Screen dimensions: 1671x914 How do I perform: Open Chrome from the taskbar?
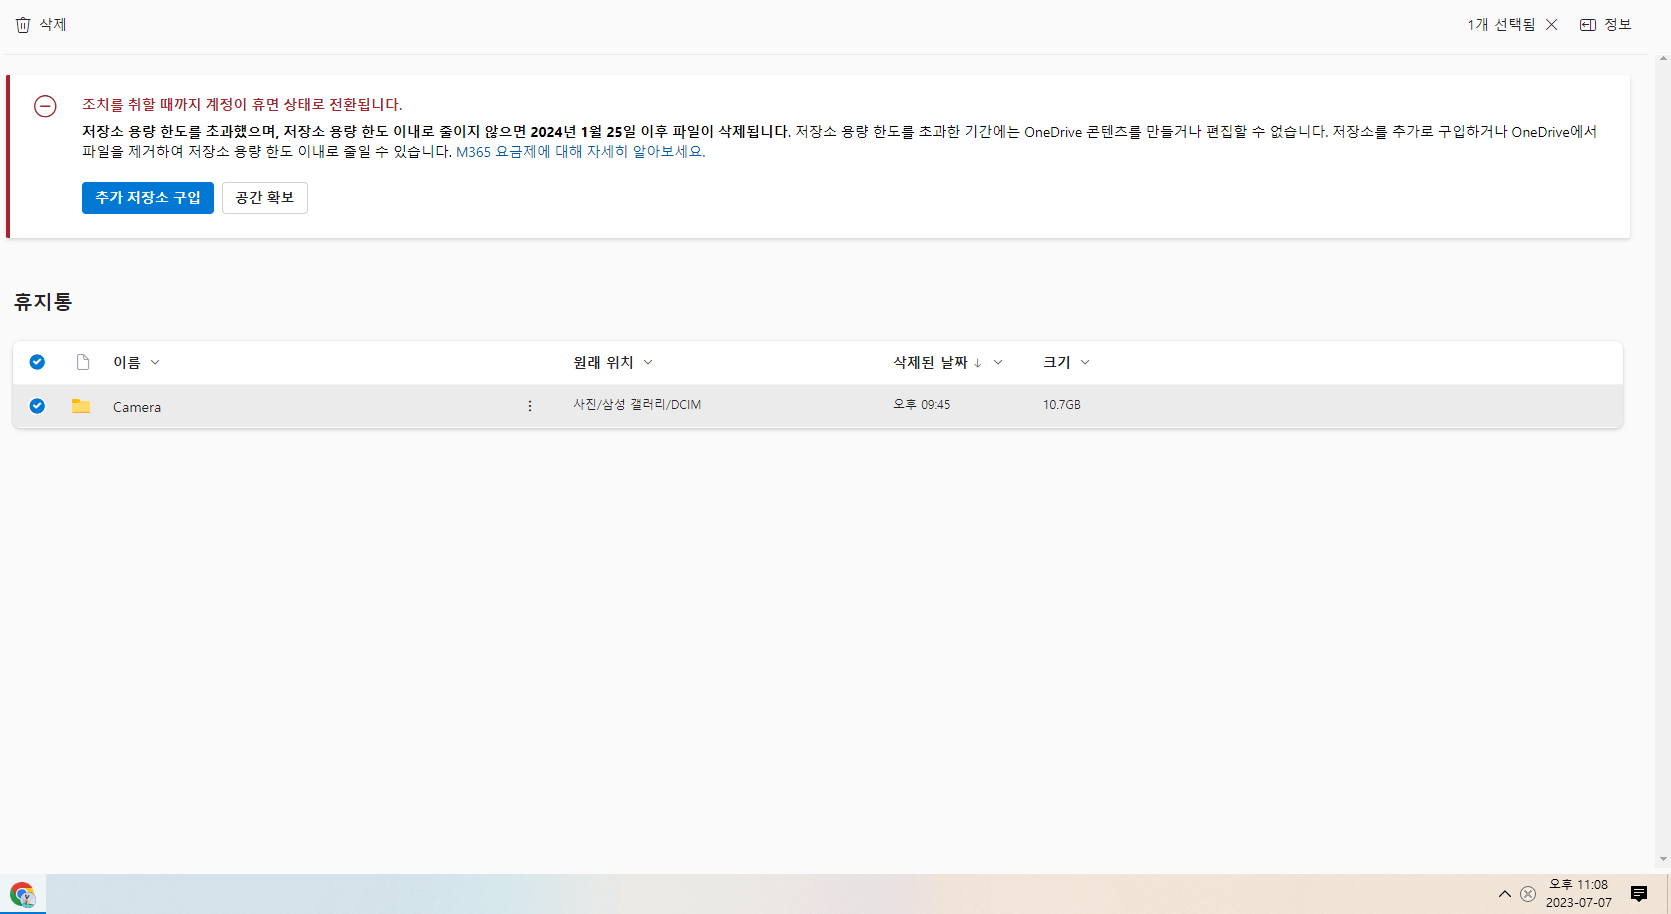[x=22, y=894]
